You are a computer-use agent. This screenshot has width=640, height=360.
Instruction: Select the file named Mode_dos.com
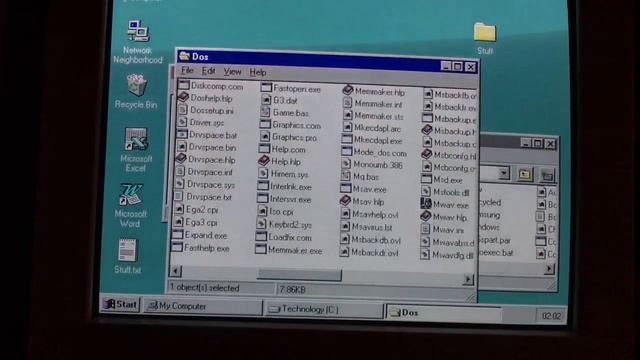380,153
